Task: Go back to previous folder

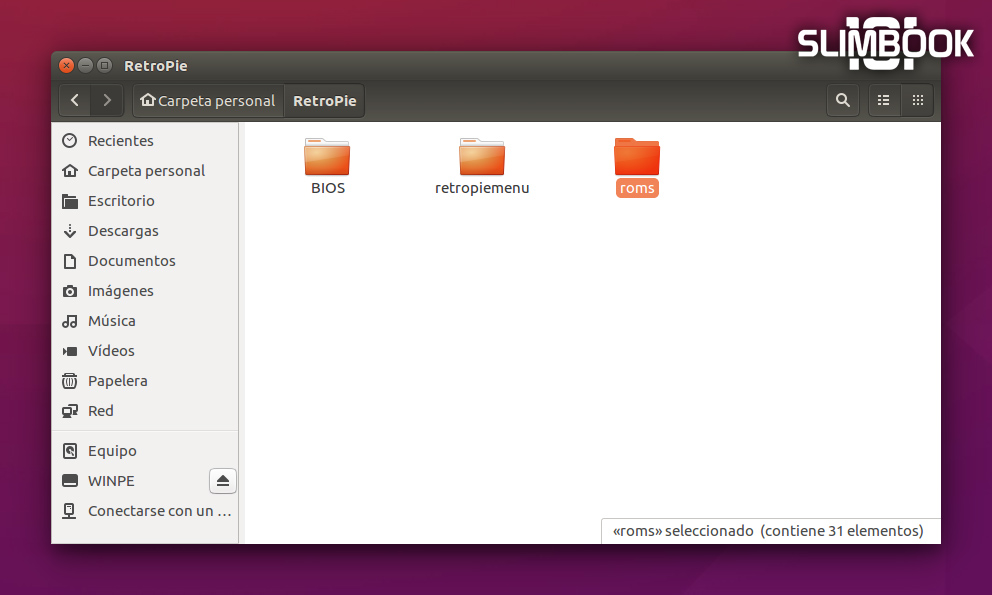Action: tap(75, 100)
